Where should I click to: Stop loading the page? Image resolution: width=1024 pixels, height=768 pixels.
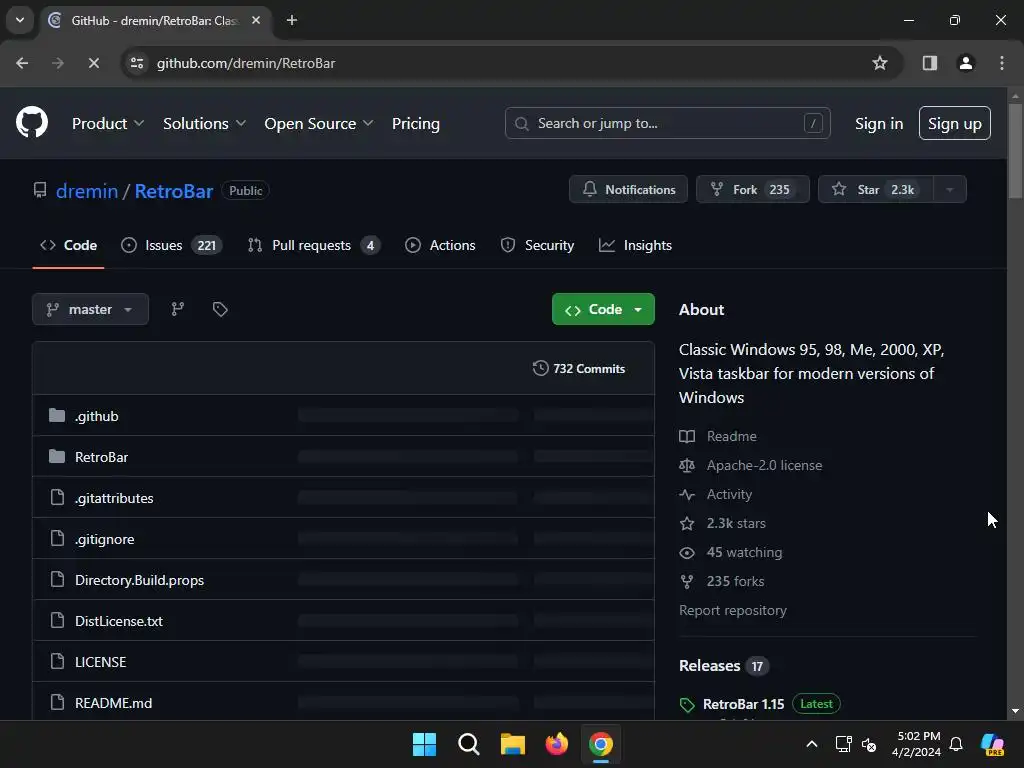93,63
